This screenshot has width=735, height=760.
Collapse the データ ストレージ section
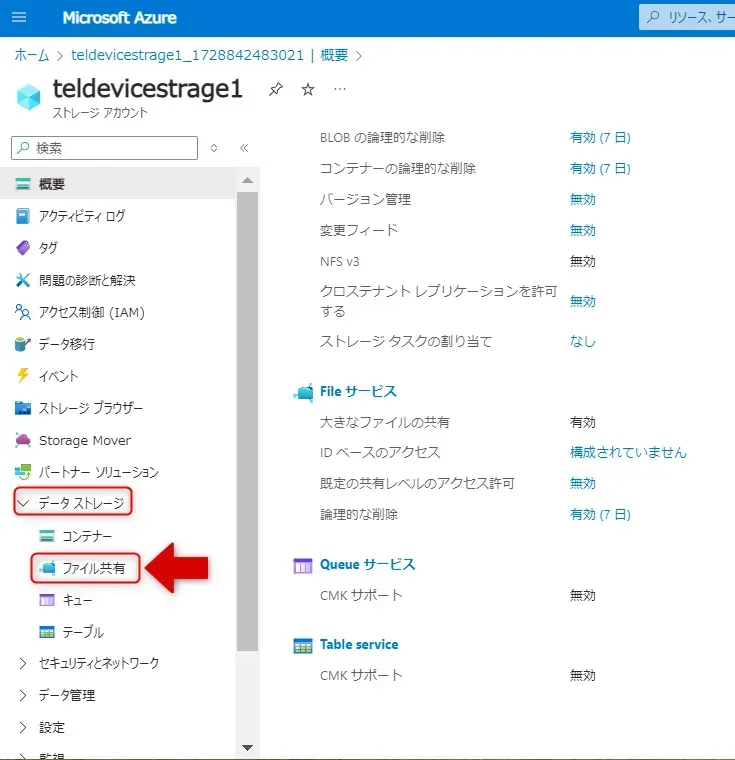click(24, 503)
